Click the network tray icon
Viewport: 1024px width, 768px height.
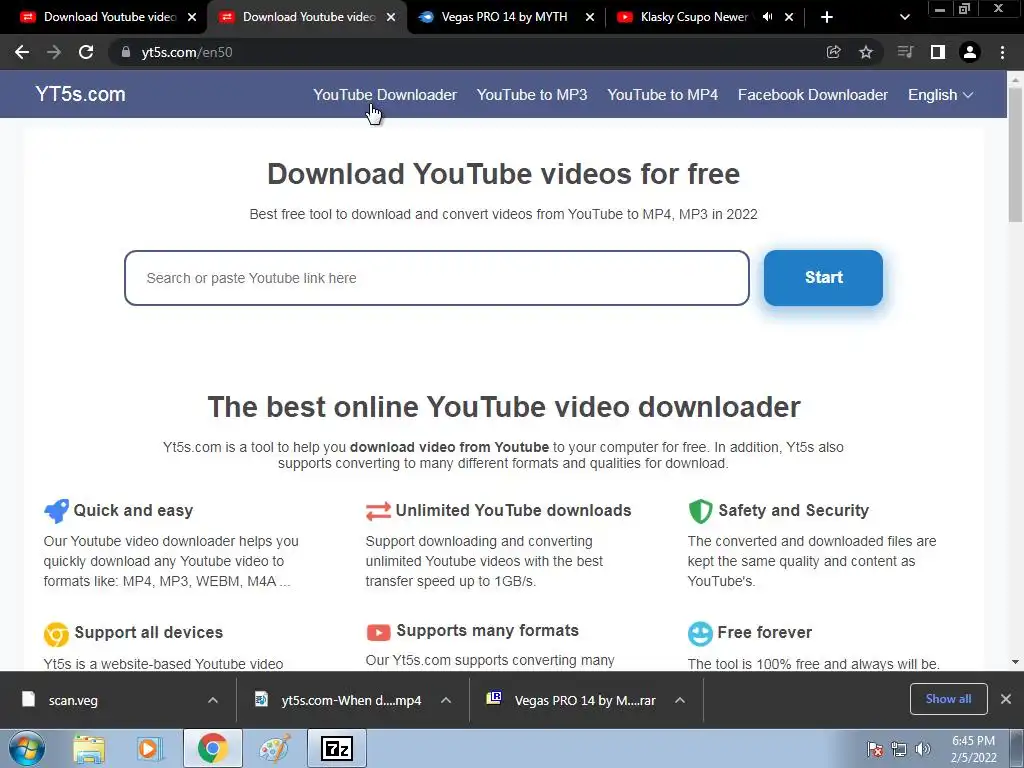tap(899, 749)
